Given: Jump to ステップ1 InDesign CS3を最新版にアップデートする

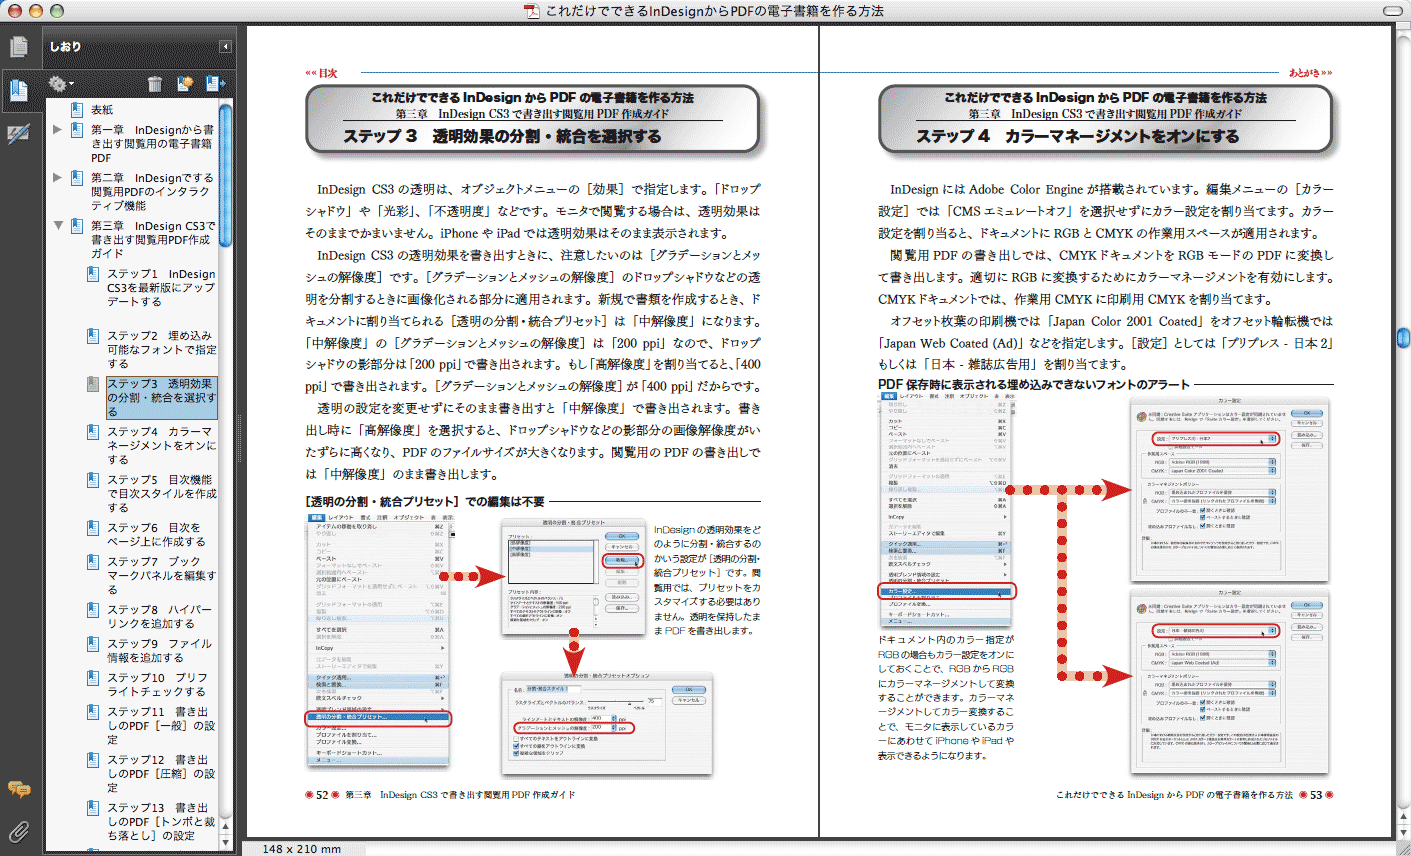Looking at the screenshot, I should coord(161,288).
